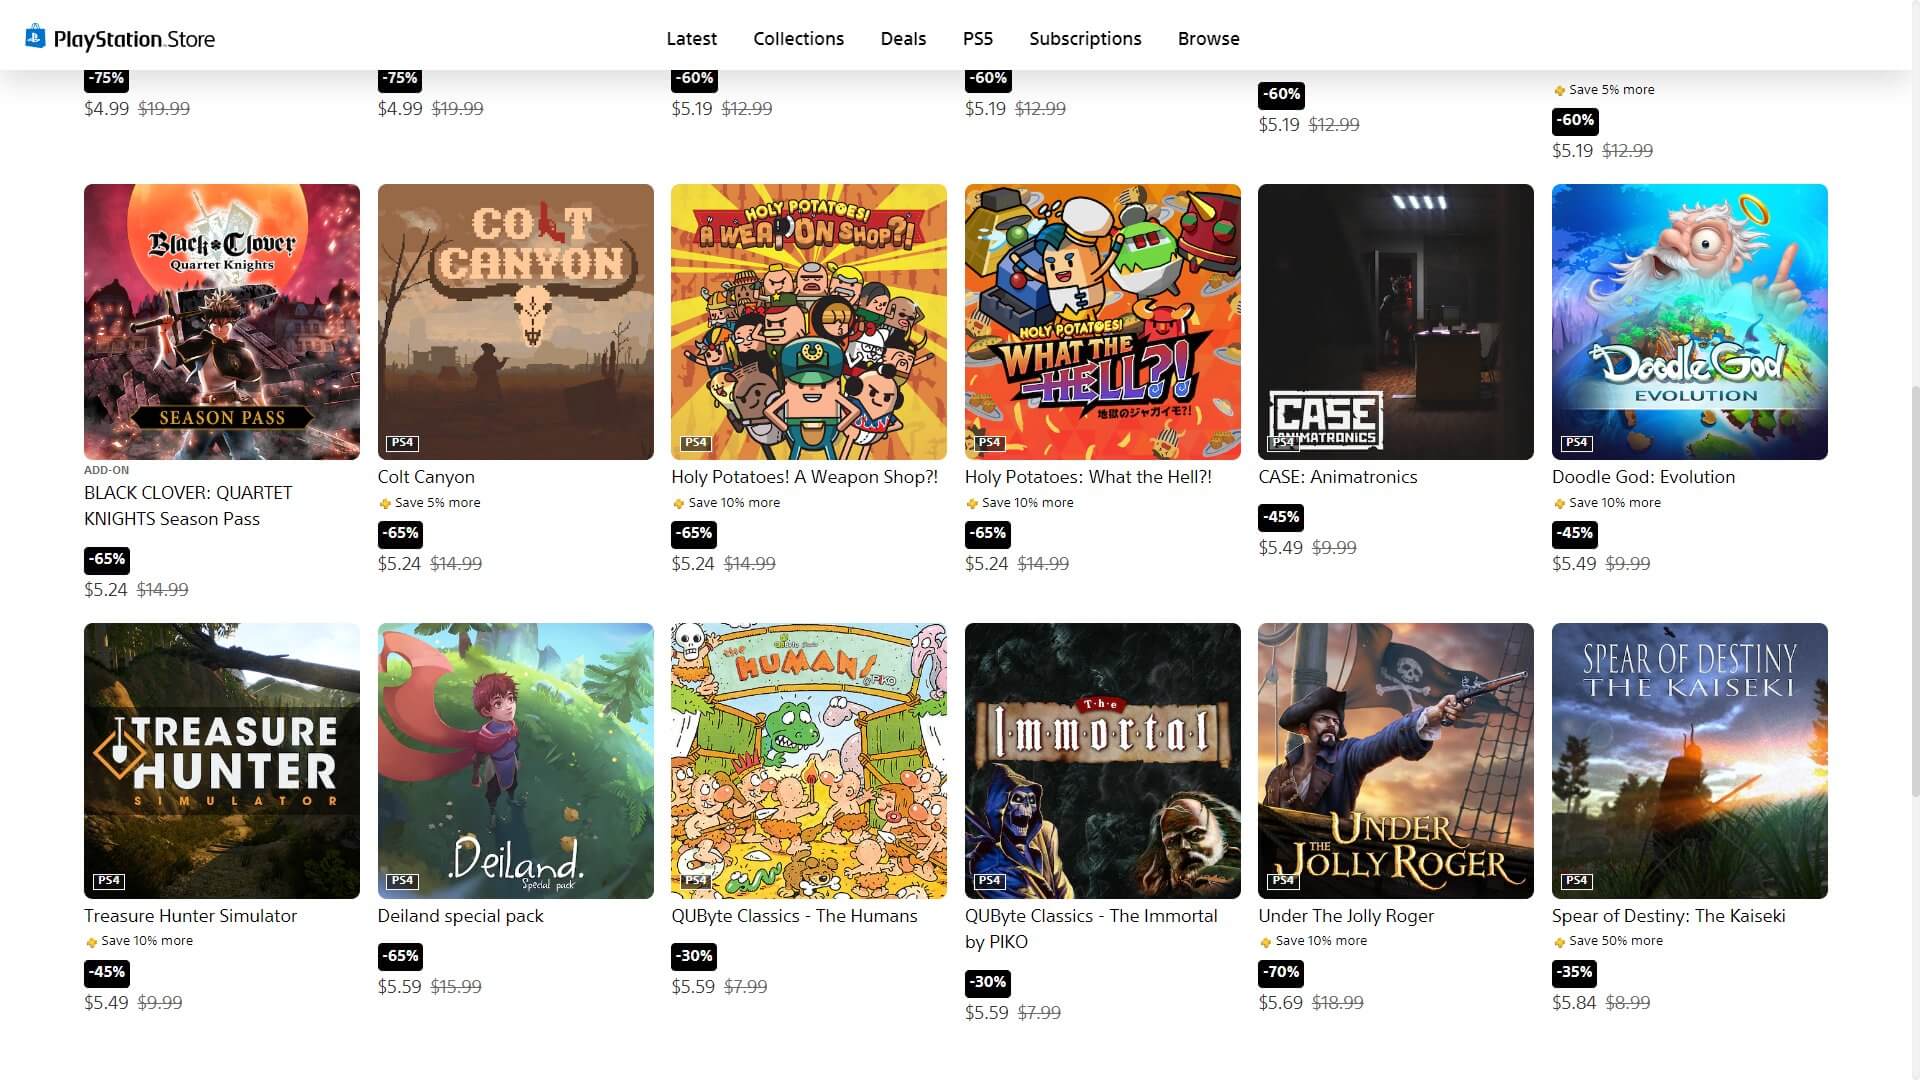This screenshot has height=1080, width=1920.
Task: Click the PS Plus icon under Colt Canyon
Action: pyautogui.click(x=384, y=504)
